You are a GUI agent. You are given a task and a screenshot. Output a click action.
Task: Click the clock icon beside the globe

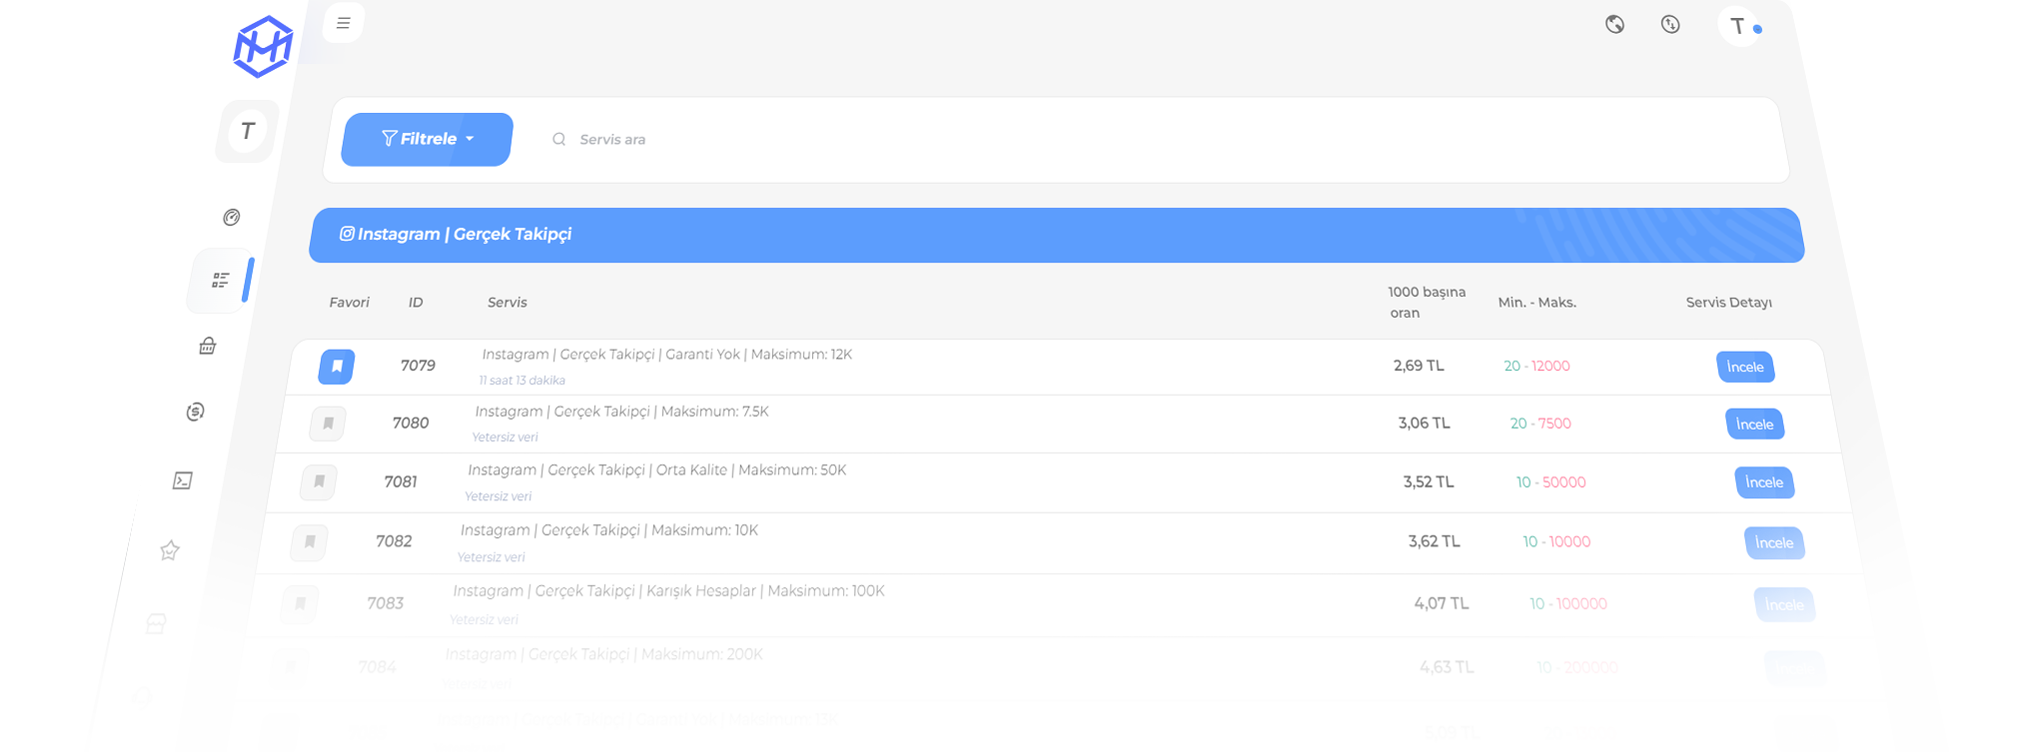click(x=1671, y=25)
